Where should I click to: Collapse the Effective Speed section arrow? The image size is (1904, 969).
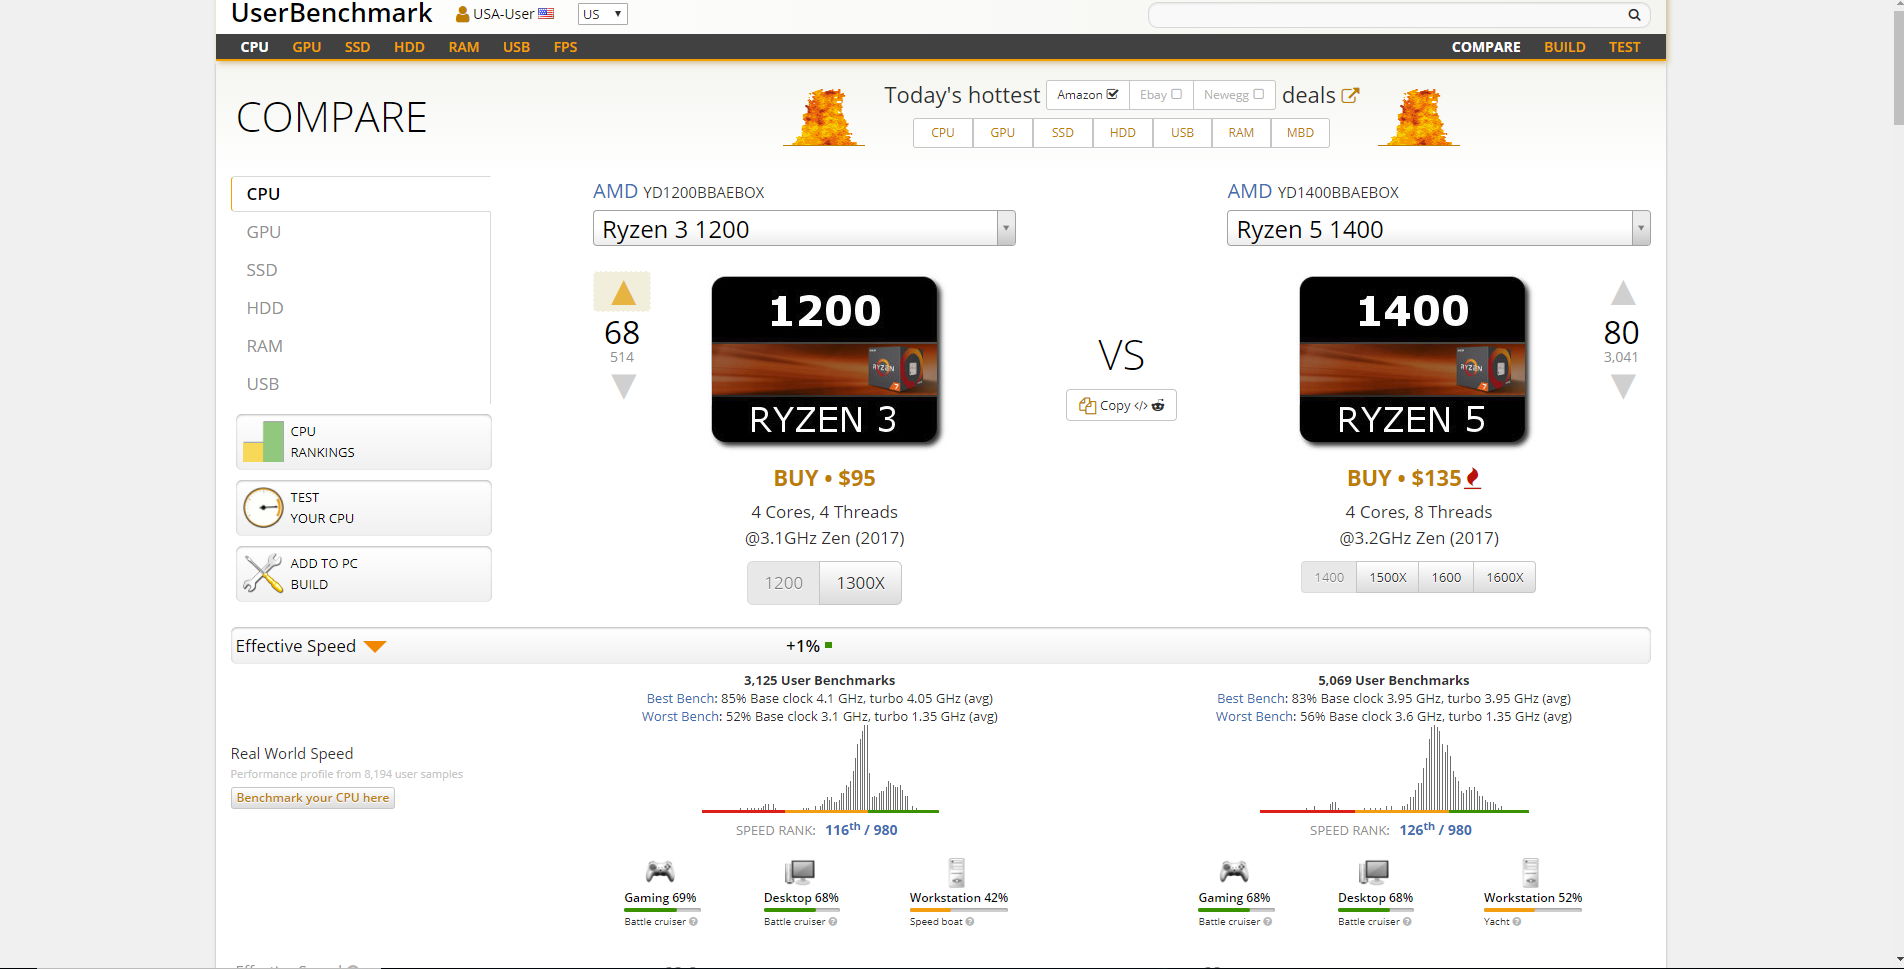coord(375,647)
